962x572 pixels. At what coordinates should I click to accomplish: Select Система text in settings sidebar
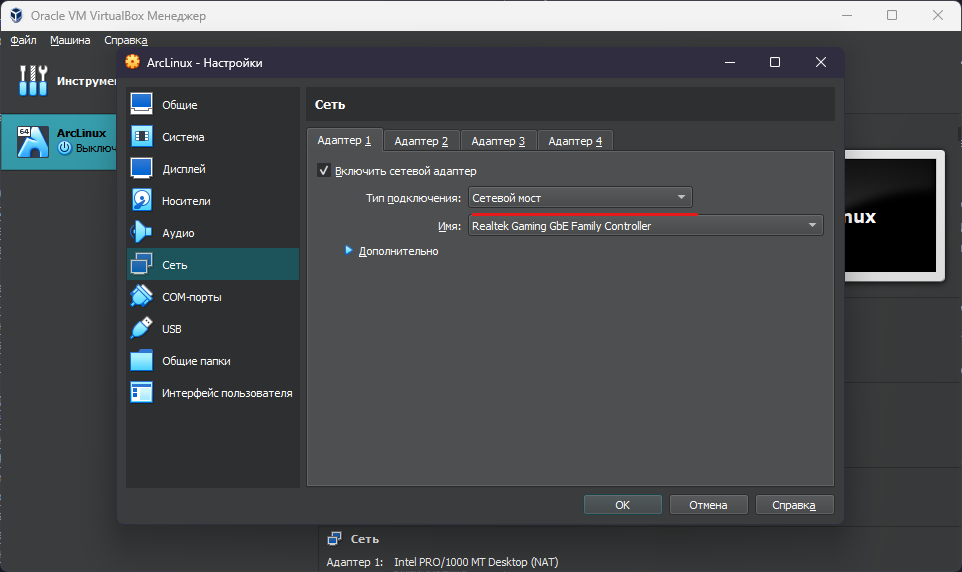(x=183, y=137)
